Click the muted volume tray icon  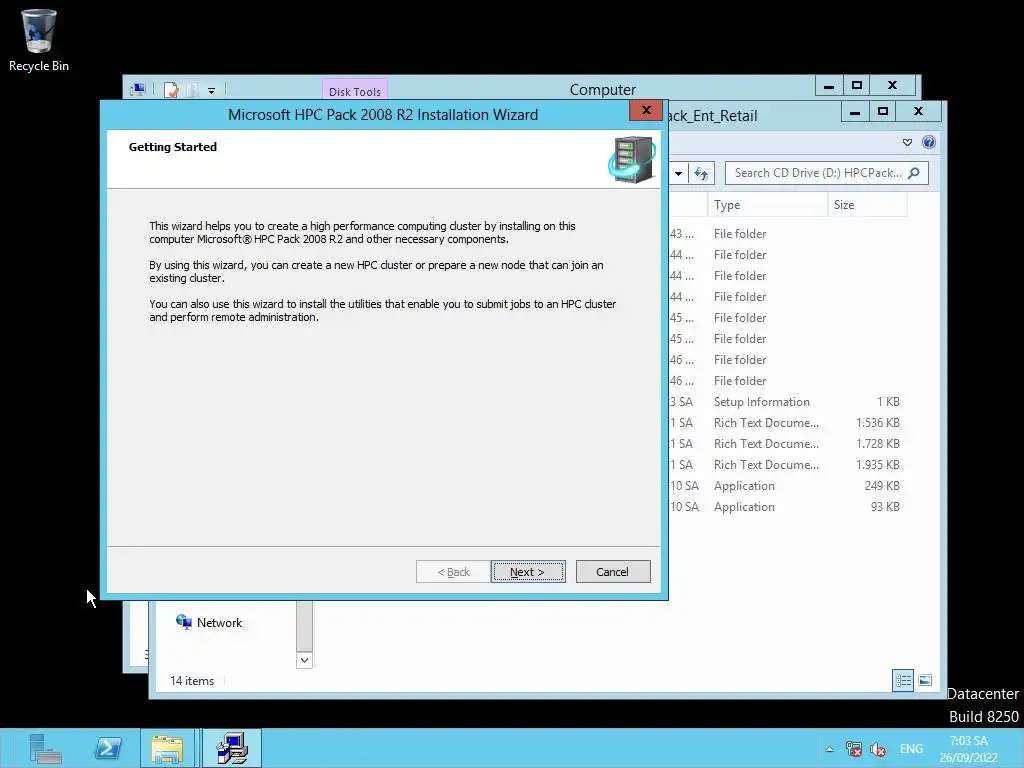pos(878,749)
